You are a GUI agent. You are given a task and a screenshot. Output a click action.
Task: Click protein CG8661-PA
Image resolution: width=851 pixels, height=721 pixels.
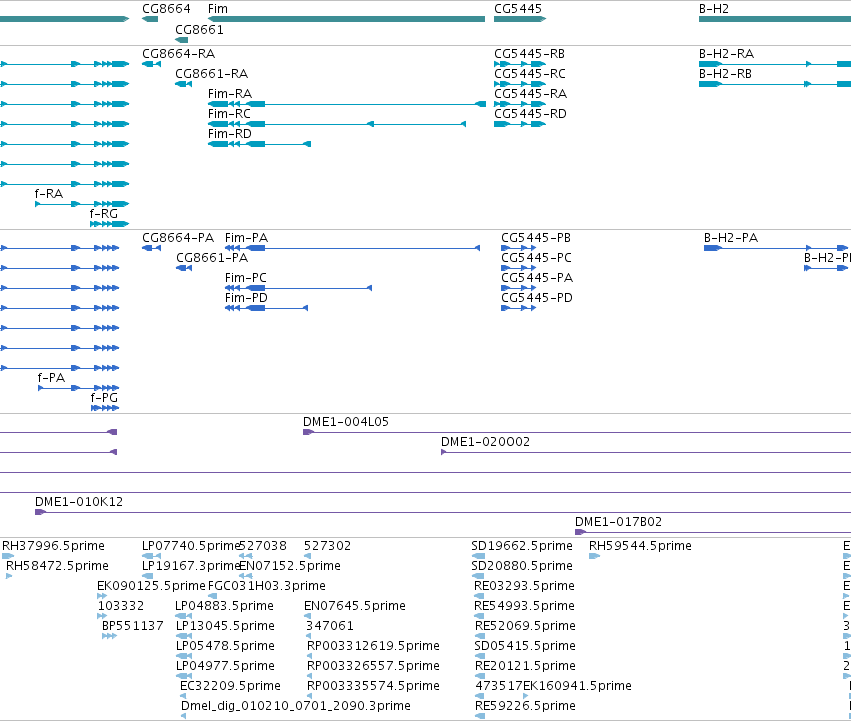point(212,258)
